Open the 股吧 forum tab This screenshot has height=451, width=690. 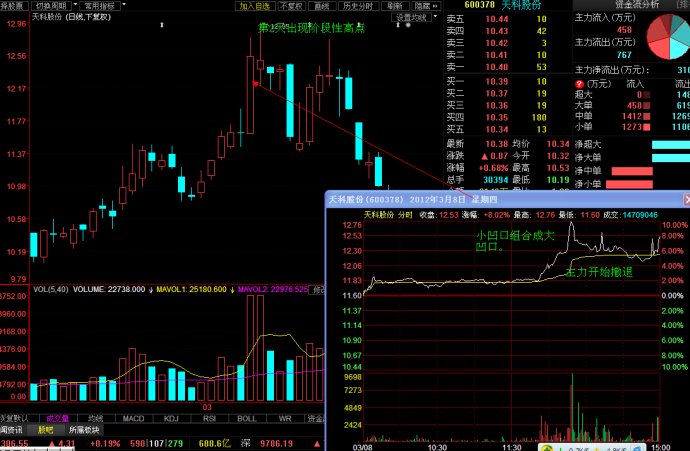coord(45,430)
